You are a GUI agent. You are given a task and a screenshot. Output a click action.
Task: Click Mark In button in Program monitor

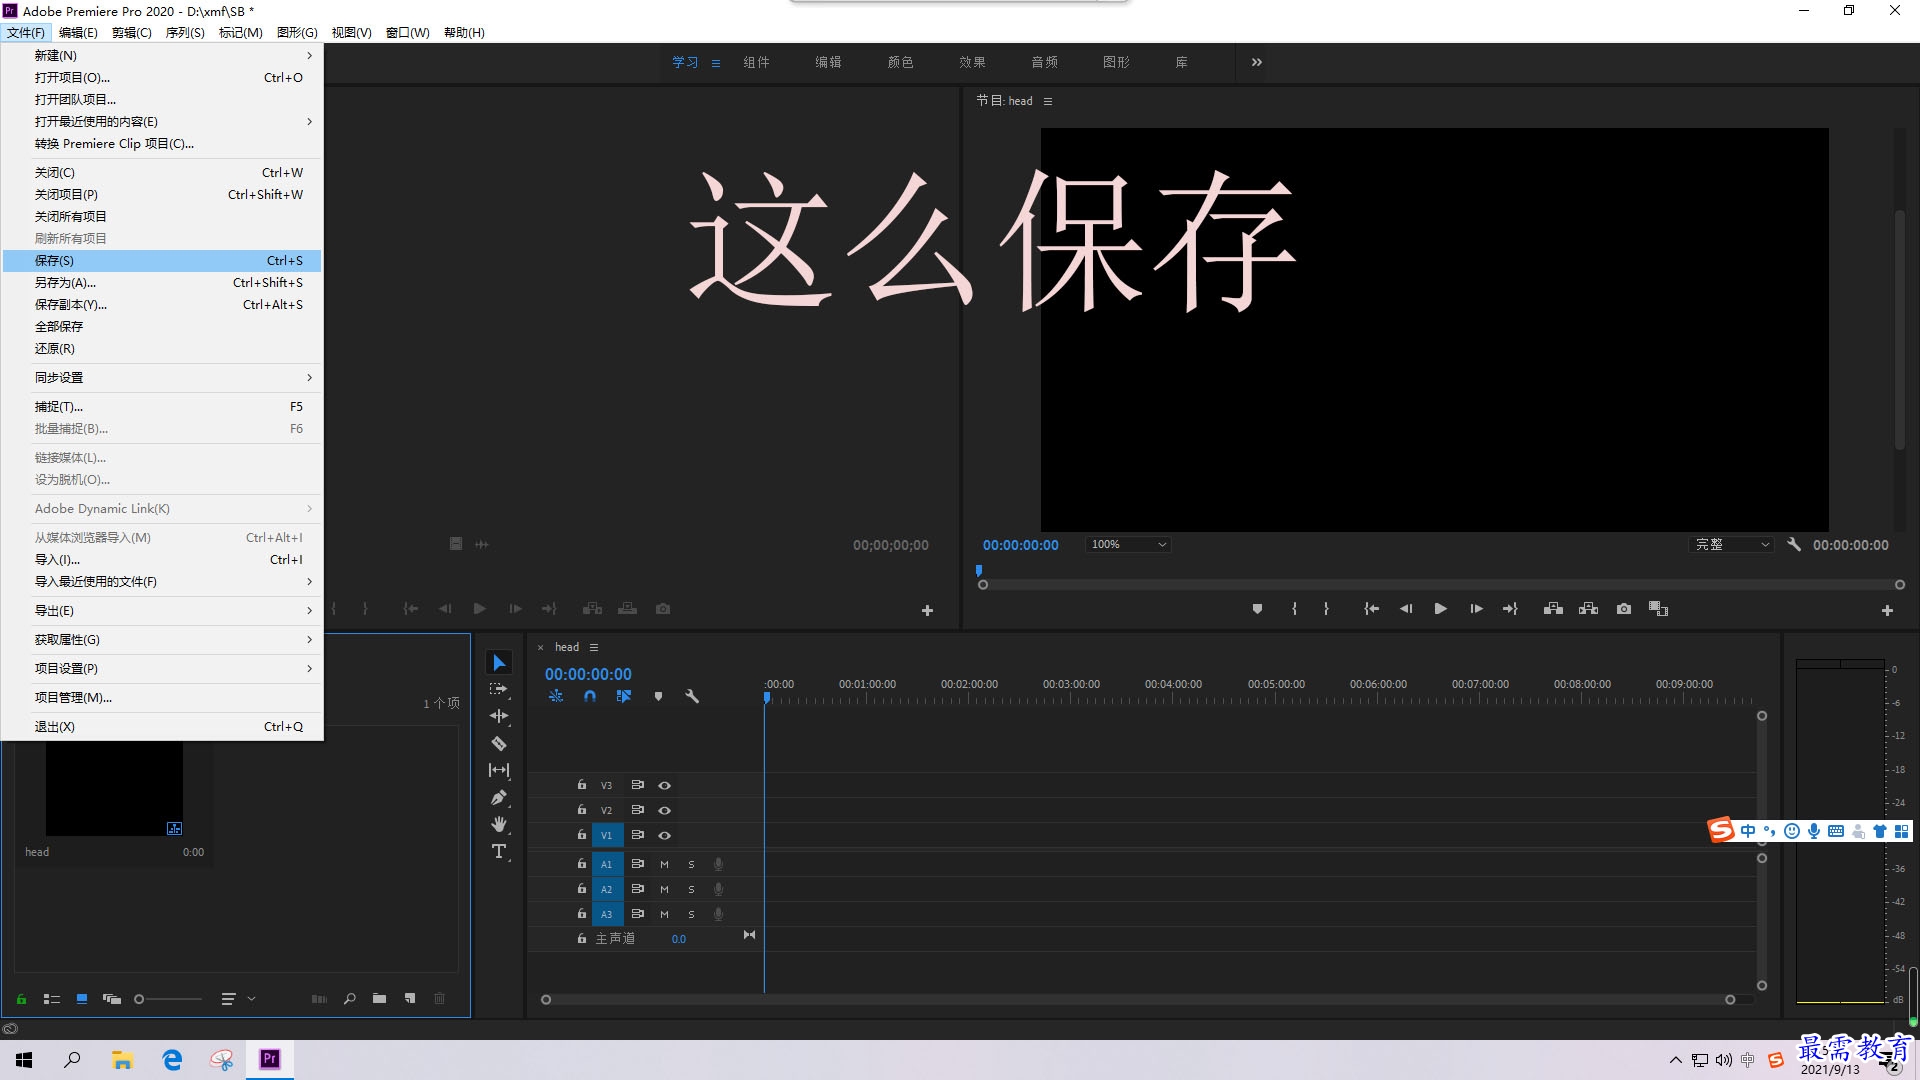(x=1294, y=609)
